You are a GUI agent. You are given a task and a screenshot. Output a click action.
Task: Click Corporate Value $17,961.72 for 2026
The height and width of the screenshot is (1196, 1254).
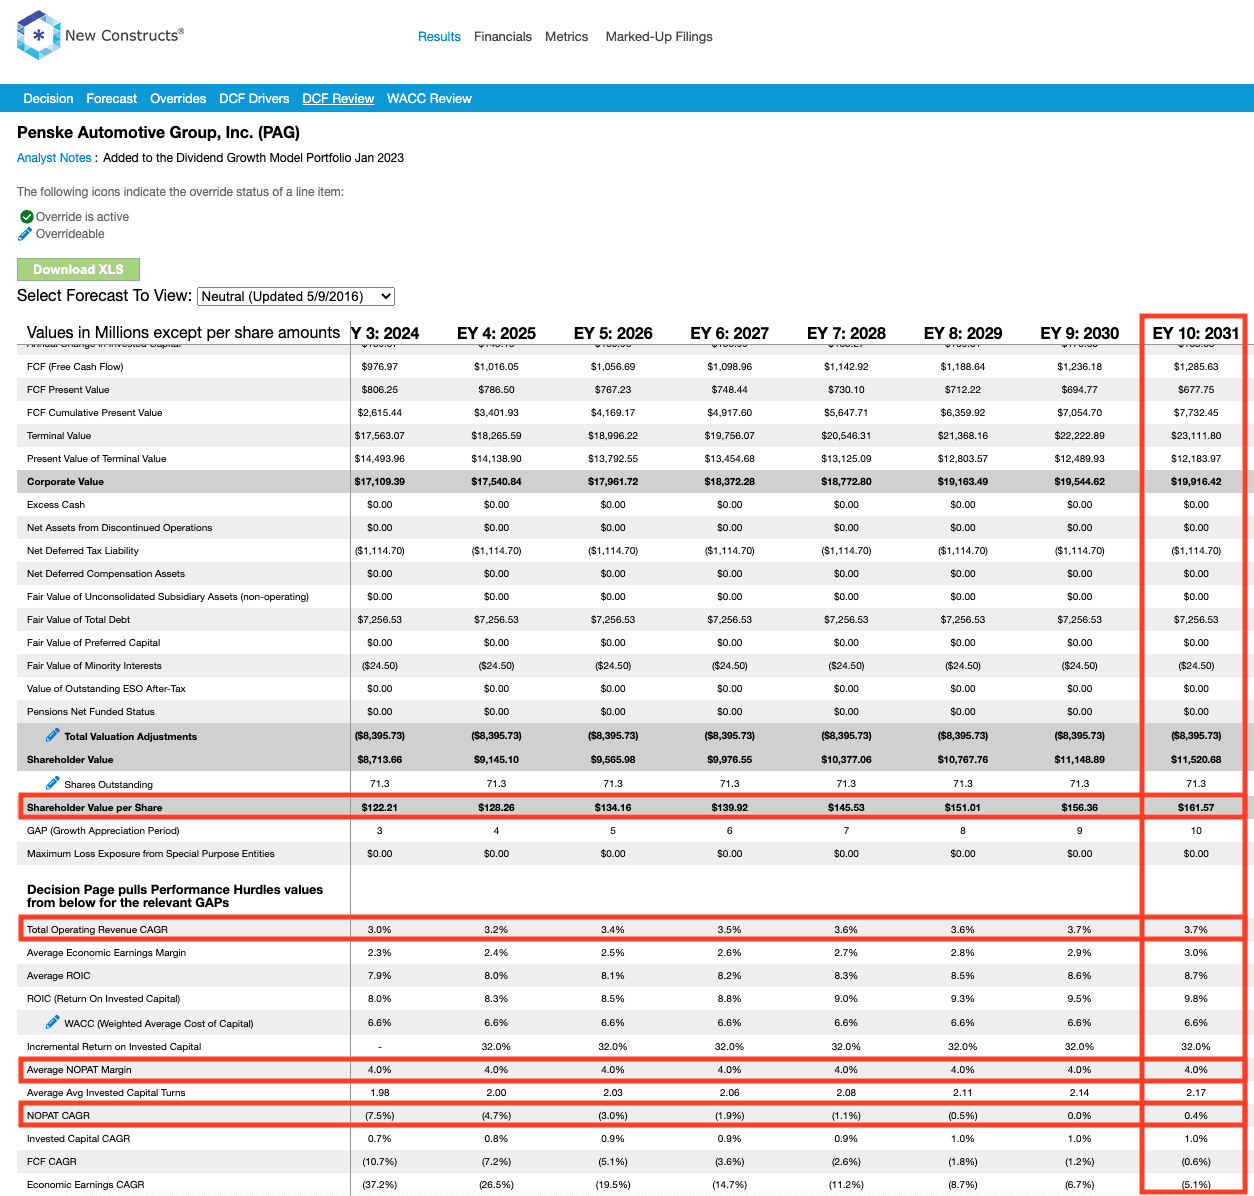click(613, 482)
